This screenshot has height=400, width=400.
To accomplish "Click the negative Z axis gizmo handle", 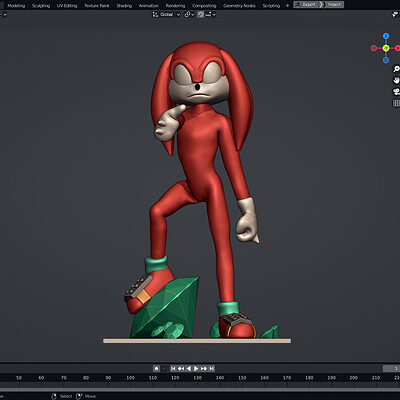I will (x=386, y=60).
